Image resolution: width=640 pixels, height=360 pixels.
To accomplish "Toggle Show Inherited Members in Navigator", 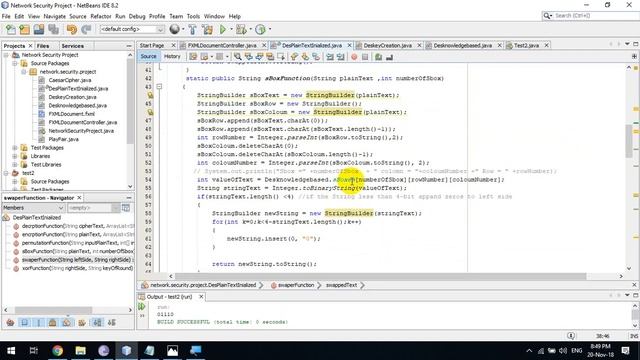I will (10, 323).
